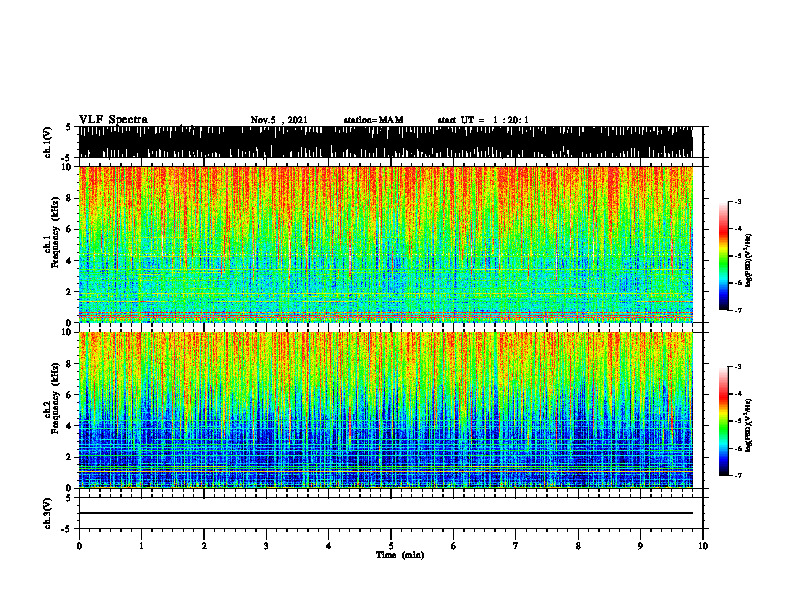Viewport: 792px width, 612px height.
Task: Click time axis tick label "6"
Action: pos(454,546)
